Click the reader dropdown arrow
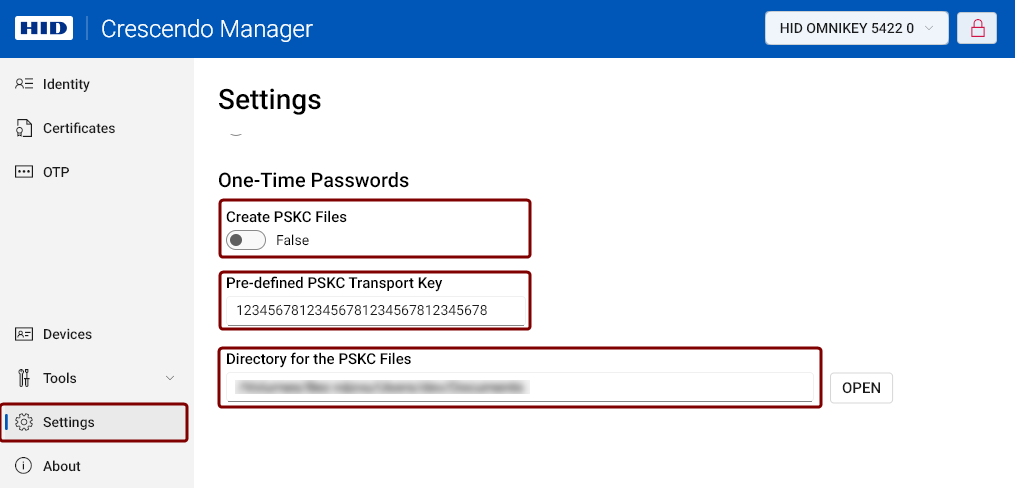The width and height of the screenshot is (1015, 488). (929, 28)
